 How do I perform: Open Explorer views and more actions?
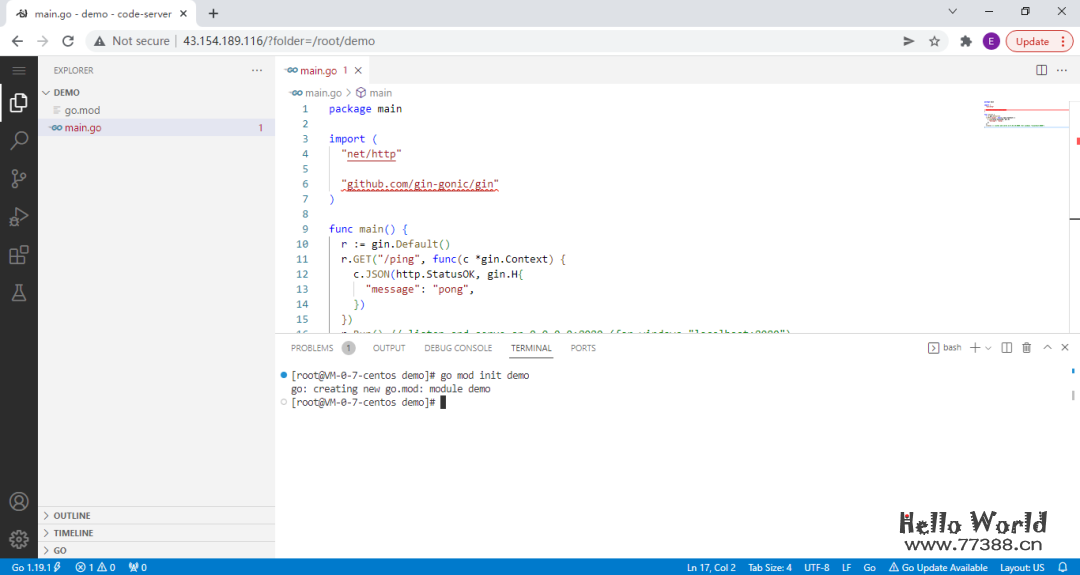tap(257, 70)
